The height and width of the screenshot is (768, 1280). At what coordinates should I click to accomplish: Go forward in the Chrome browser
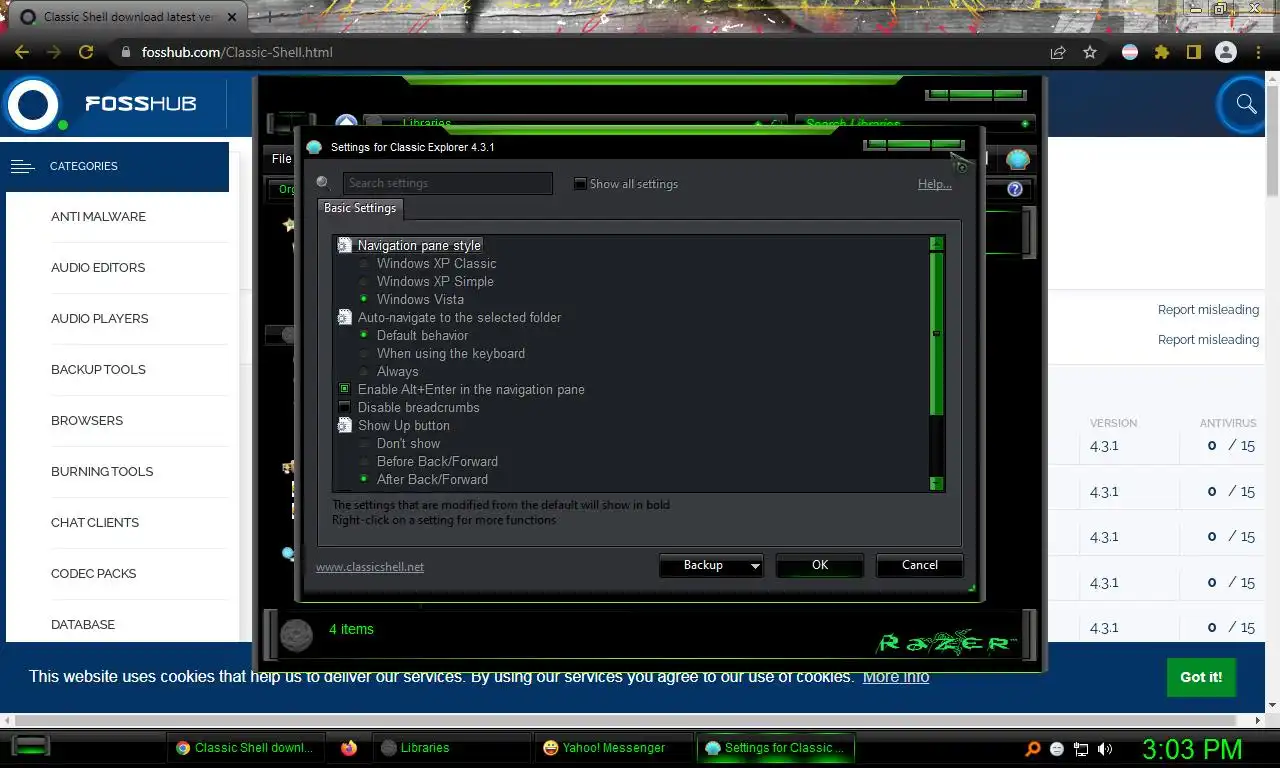click(x=54, y=52)
